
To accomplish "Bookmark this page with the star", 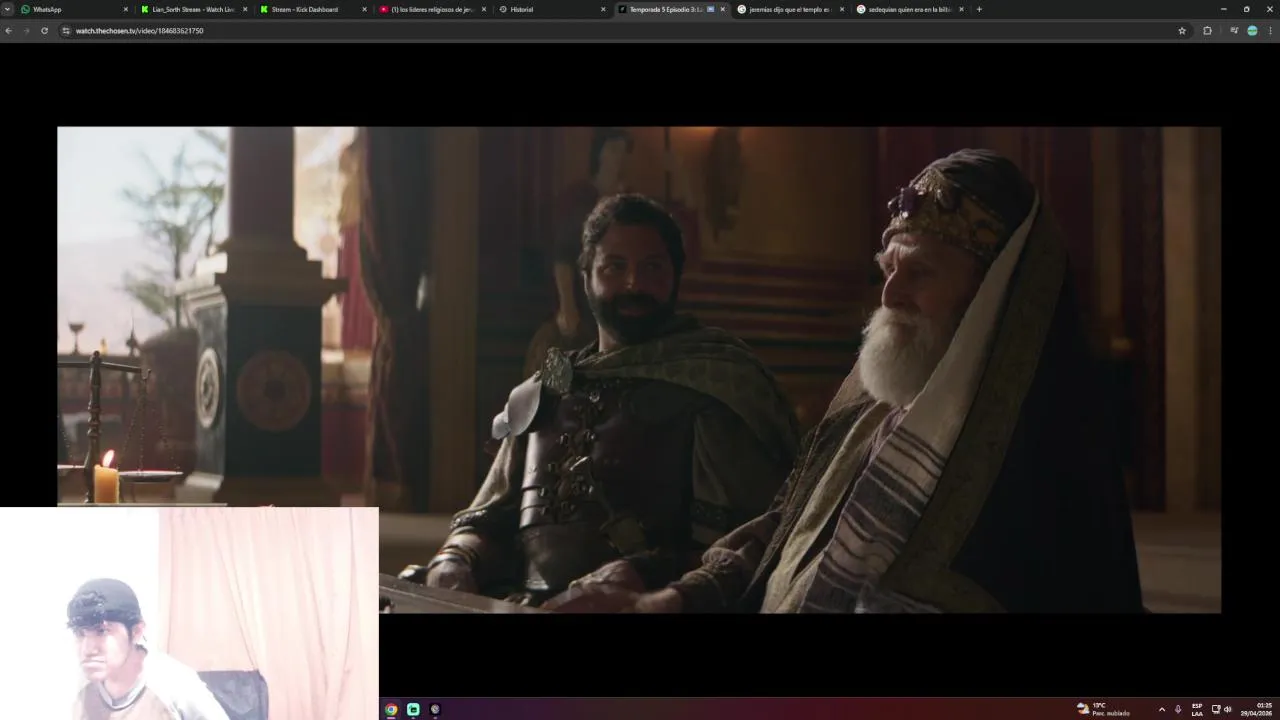I will [1182, 31].
